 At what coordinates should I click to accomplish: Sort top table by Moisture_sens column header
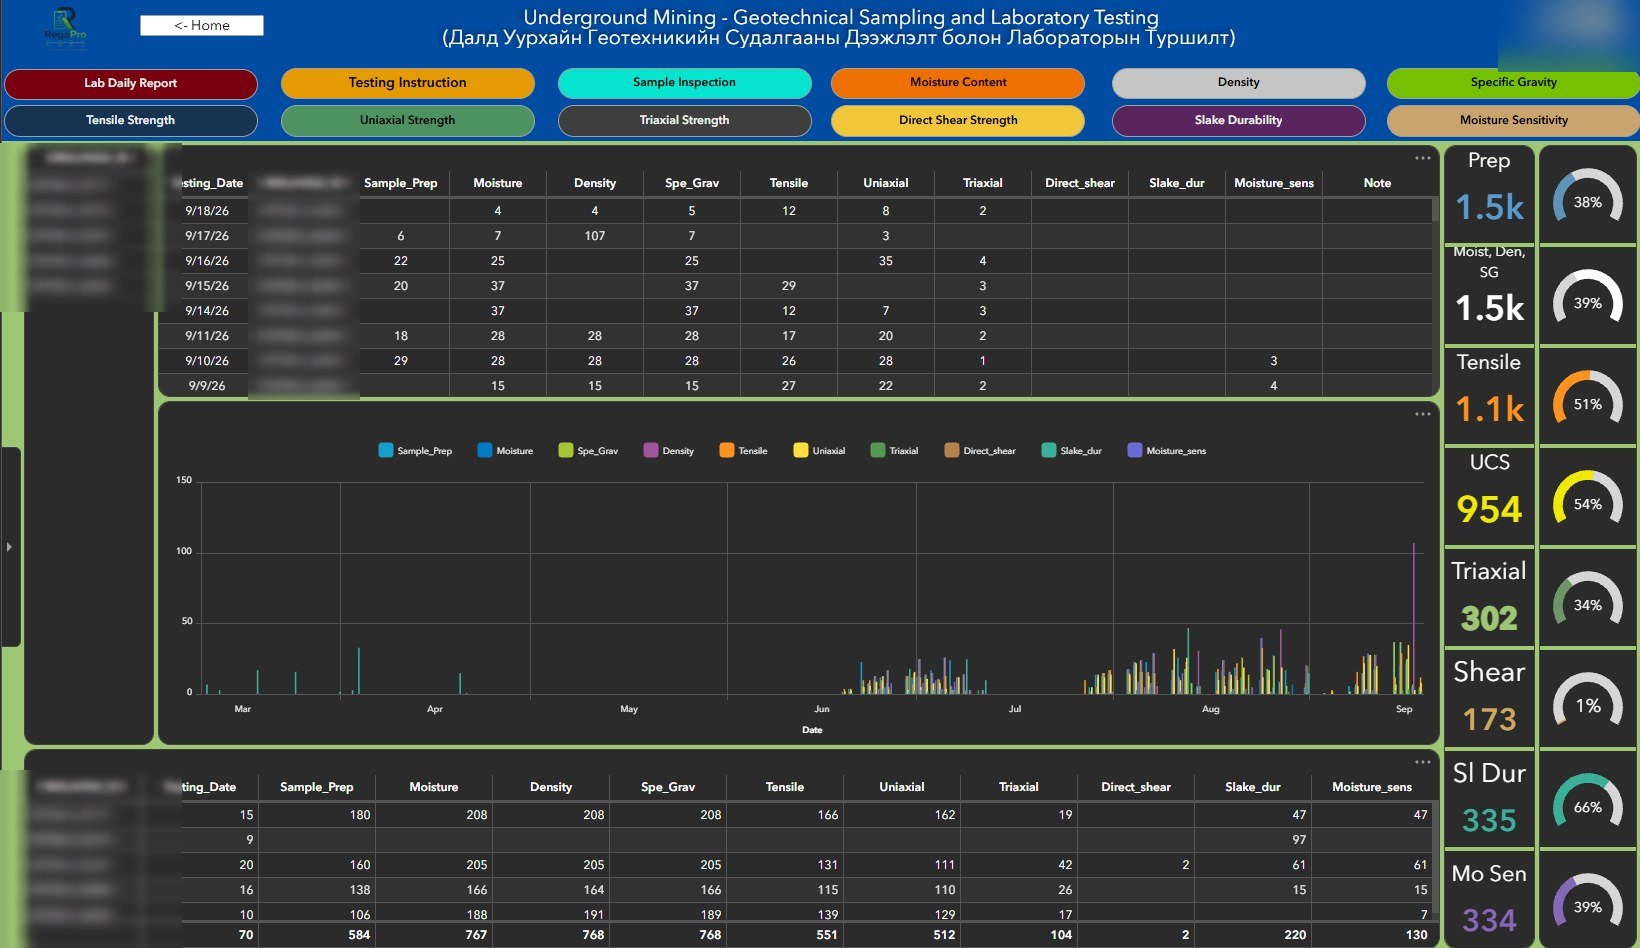tap(1274, 183)
